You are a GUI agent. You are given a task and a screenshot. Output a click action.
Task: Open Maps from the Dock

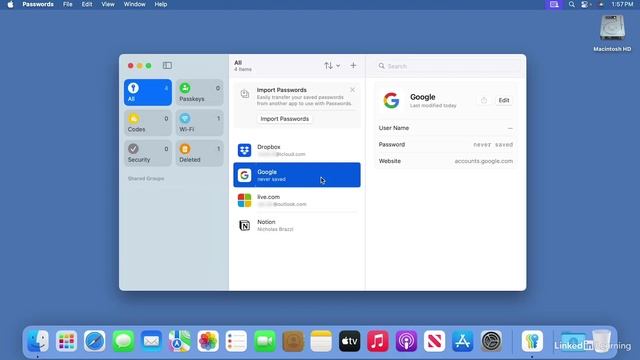click(180, 341)
